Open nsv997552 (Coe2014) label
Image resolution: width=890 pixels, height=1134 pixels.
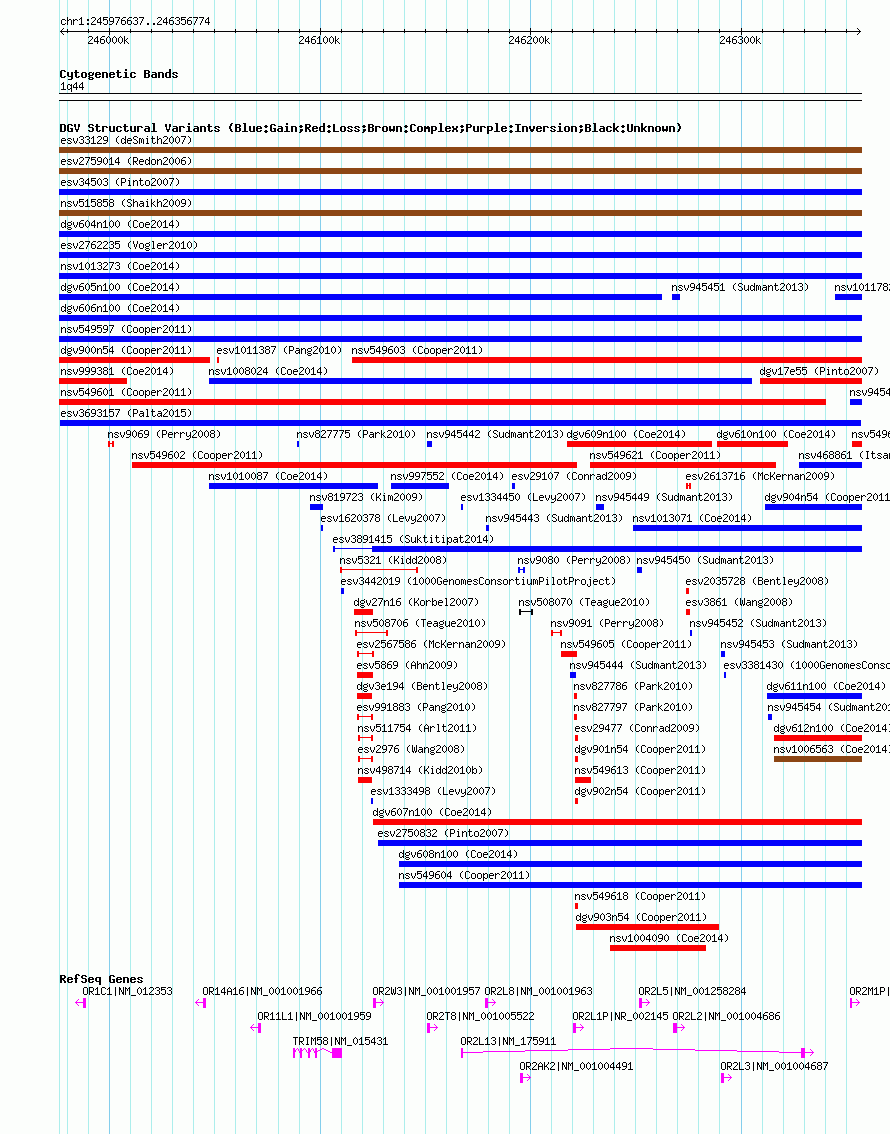447,476
